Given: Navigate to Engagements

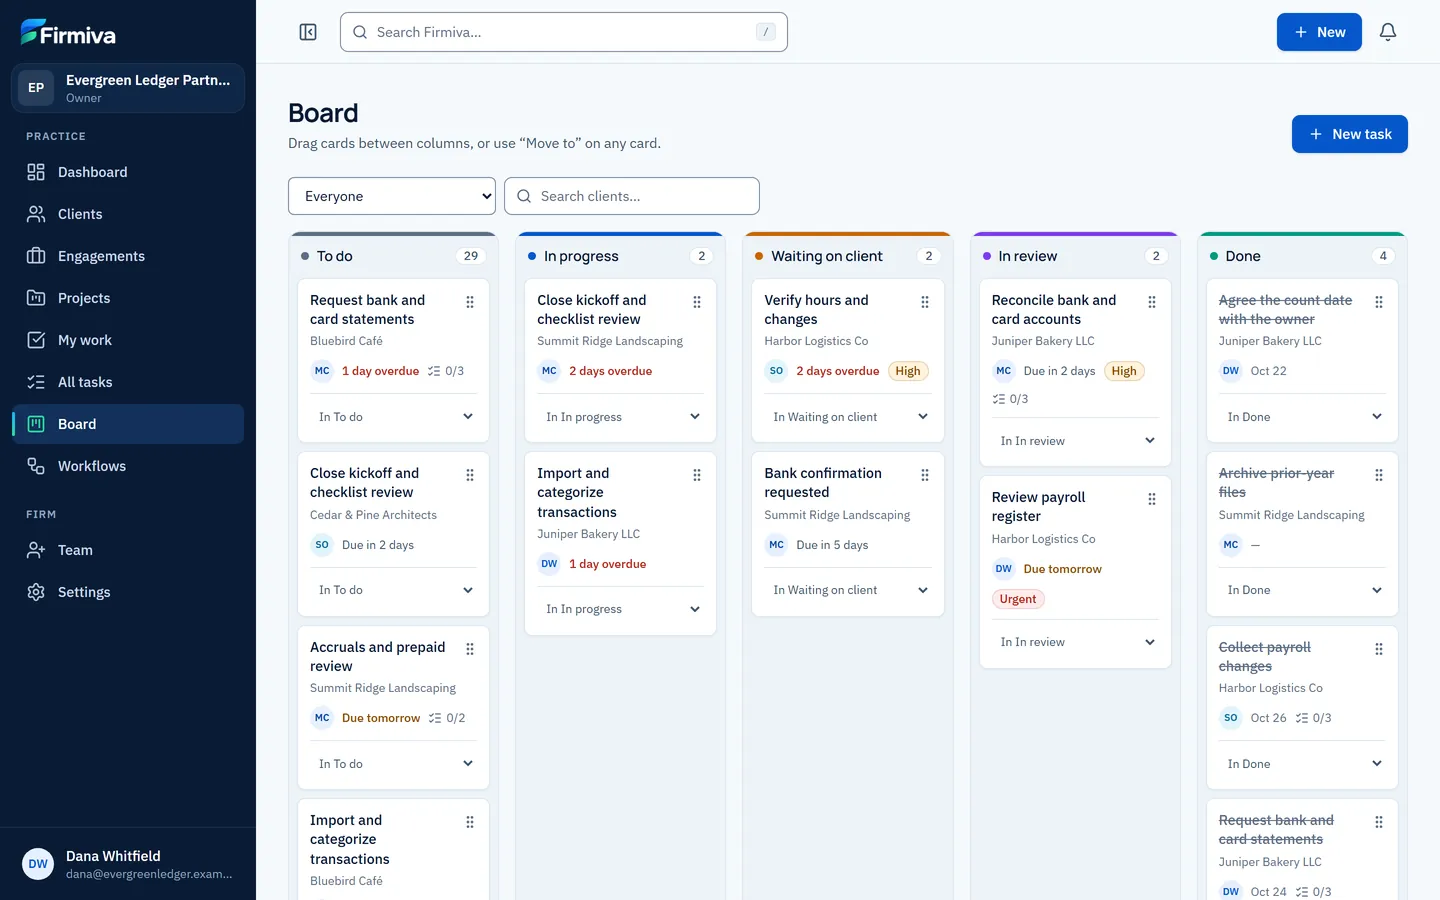Looking at the screenshot, I should [x=128, y=256].
